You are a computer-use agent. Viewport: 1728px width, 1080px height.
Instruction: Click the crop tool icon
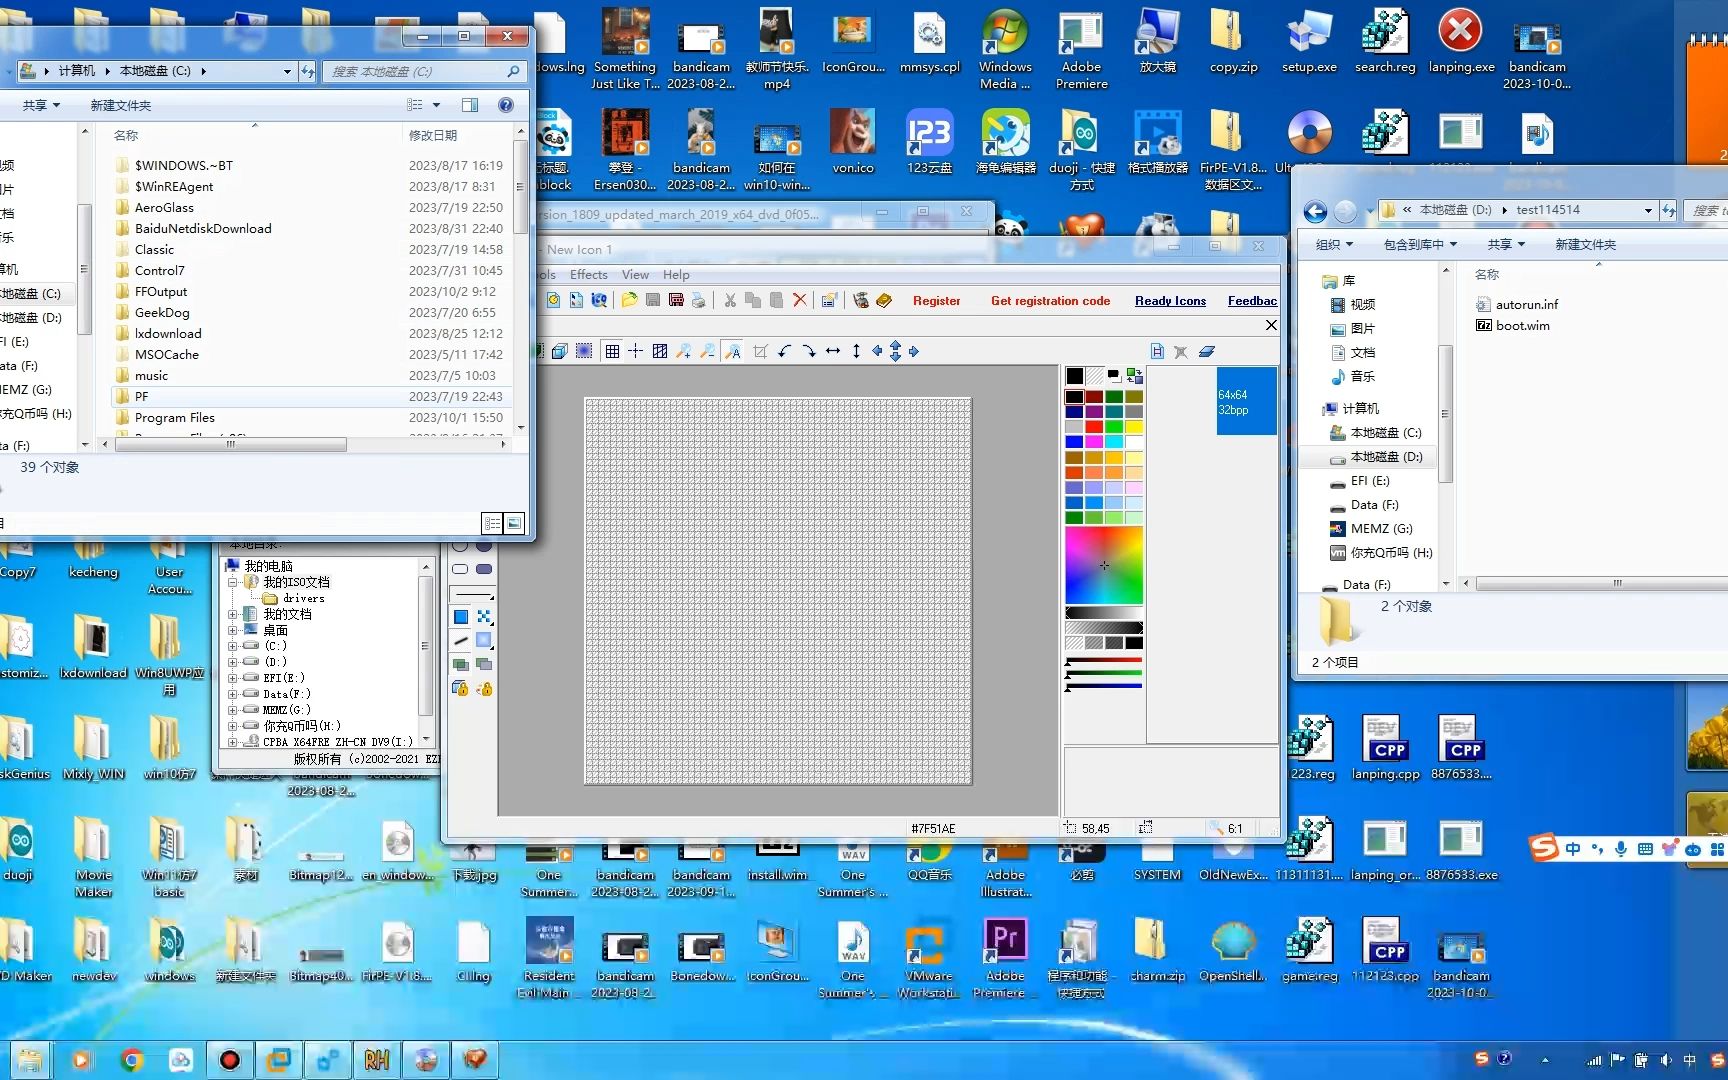coord(760,351)
